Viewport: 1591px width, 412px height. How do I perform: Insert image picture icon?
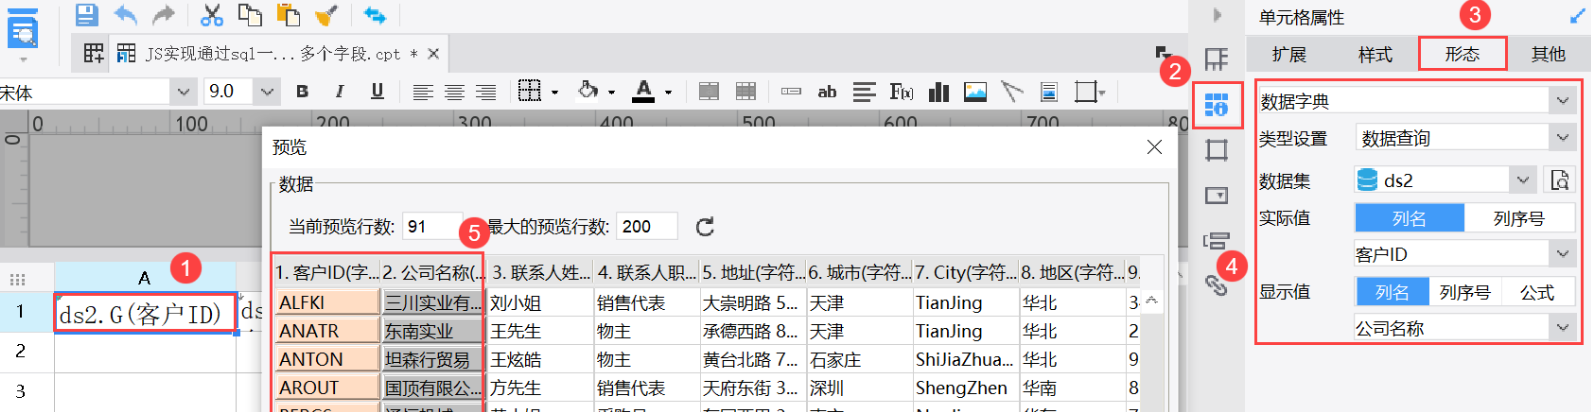point(975,92)
